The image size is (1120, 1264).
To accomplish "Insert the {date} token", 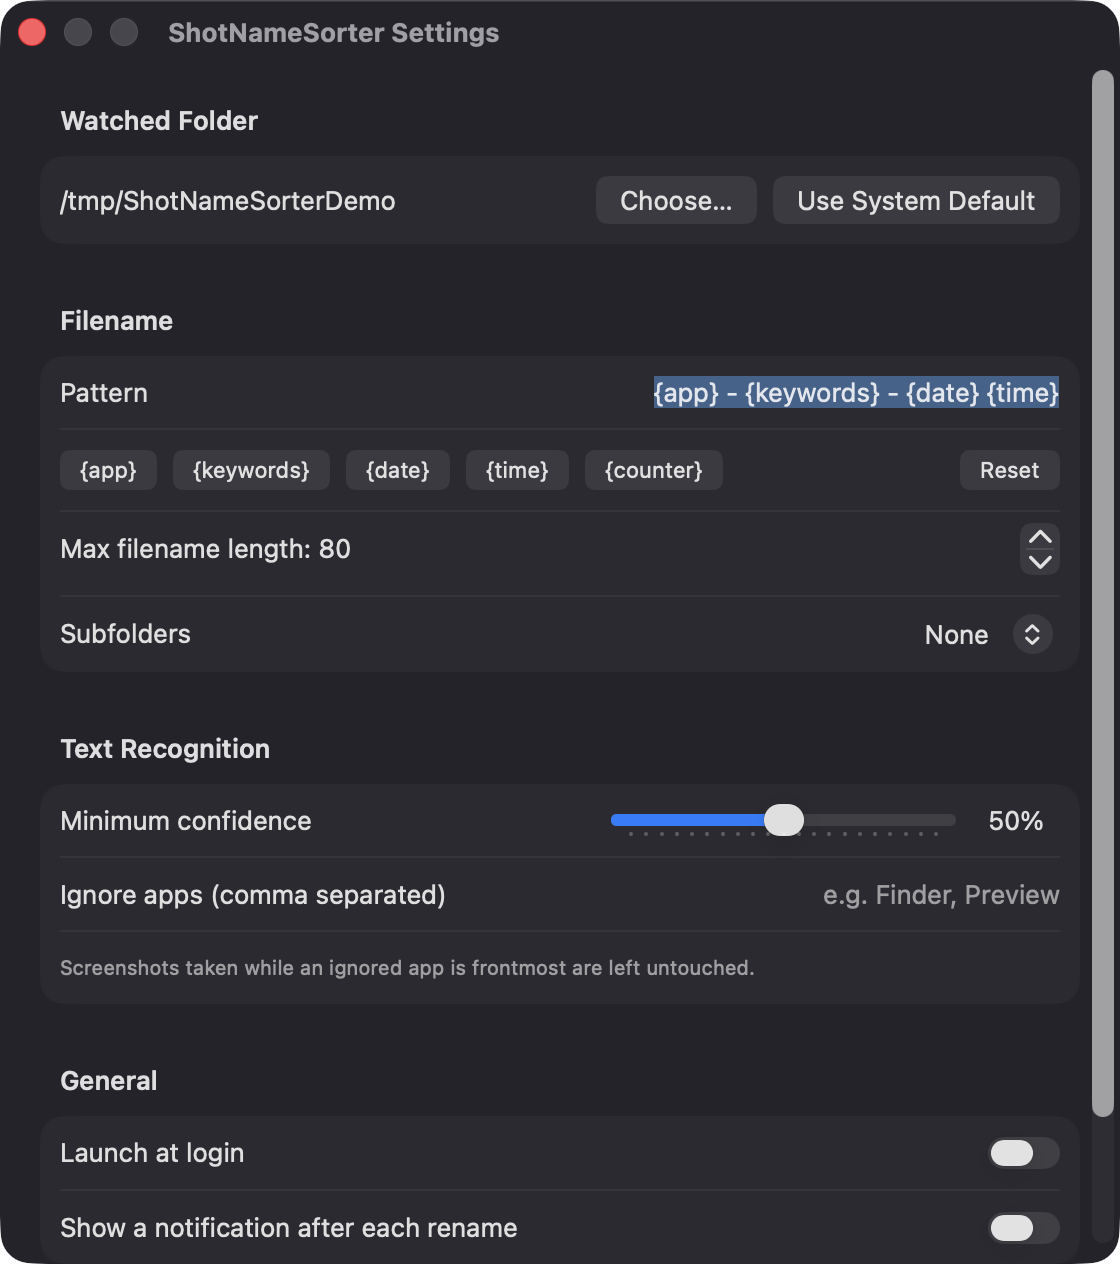I will [398, 470].
